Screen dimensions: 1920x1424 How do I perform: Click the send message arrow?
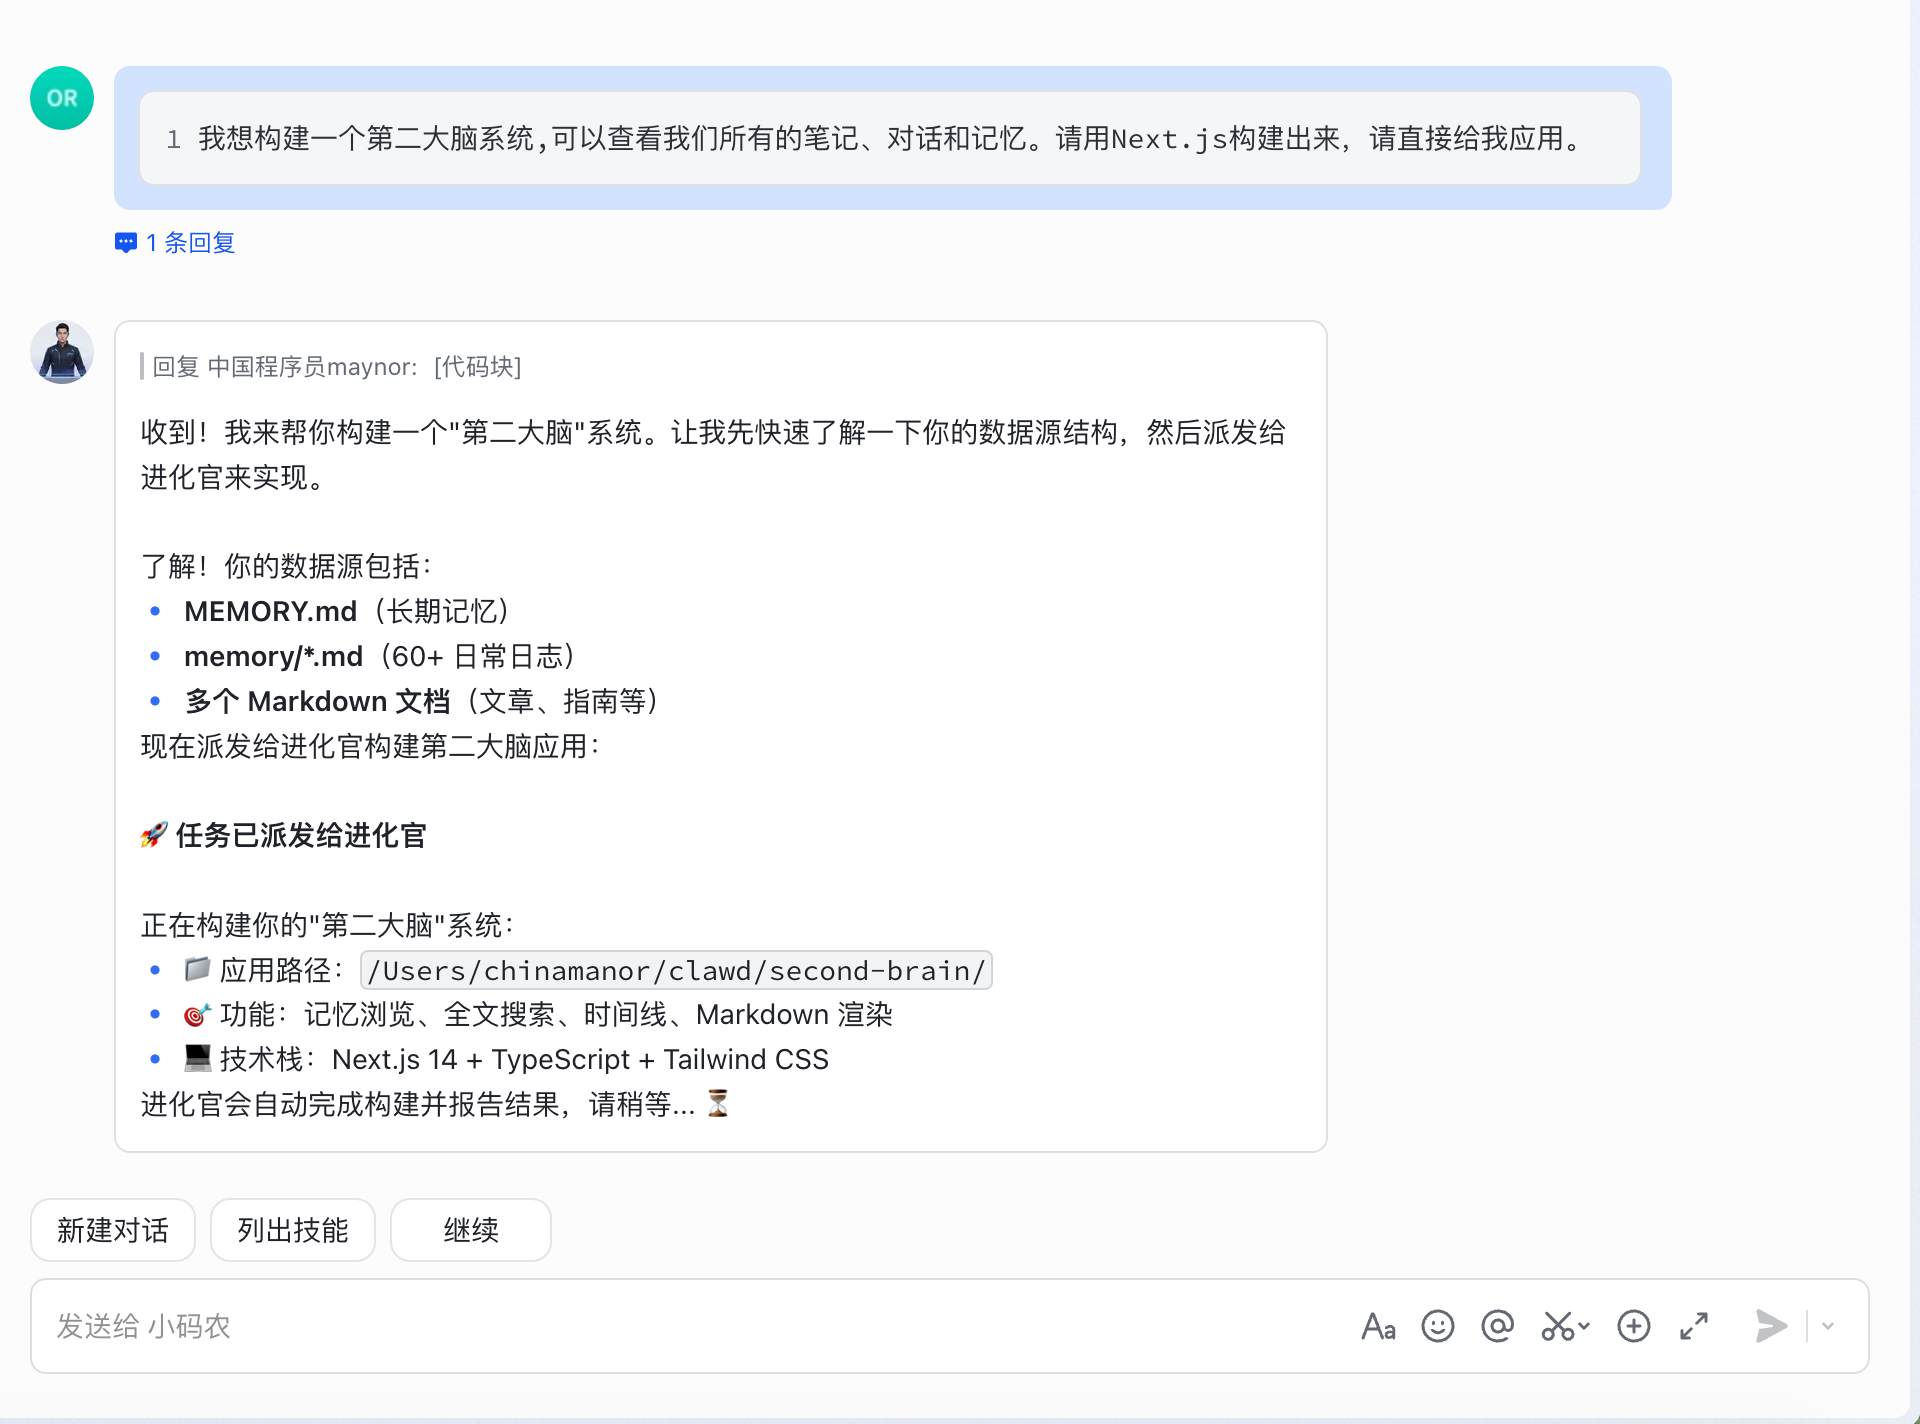pos(1770,1327)
